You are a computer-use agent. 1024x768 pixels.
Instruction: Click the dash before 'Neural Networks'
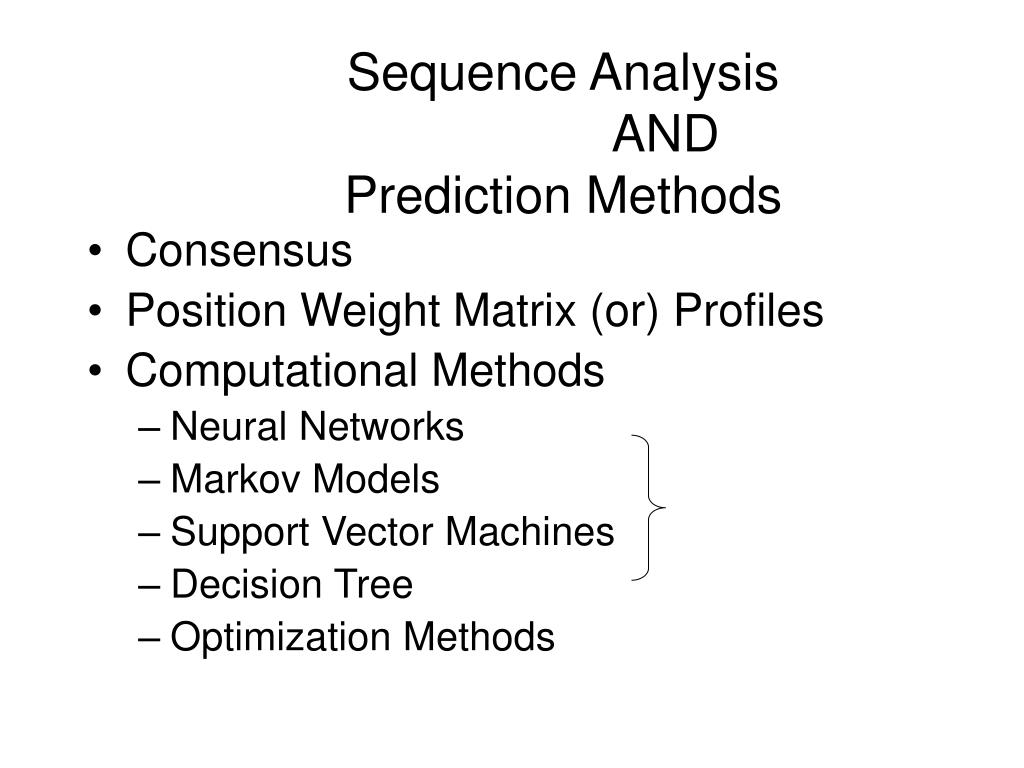pyautogui.click(x=150, y=430)
